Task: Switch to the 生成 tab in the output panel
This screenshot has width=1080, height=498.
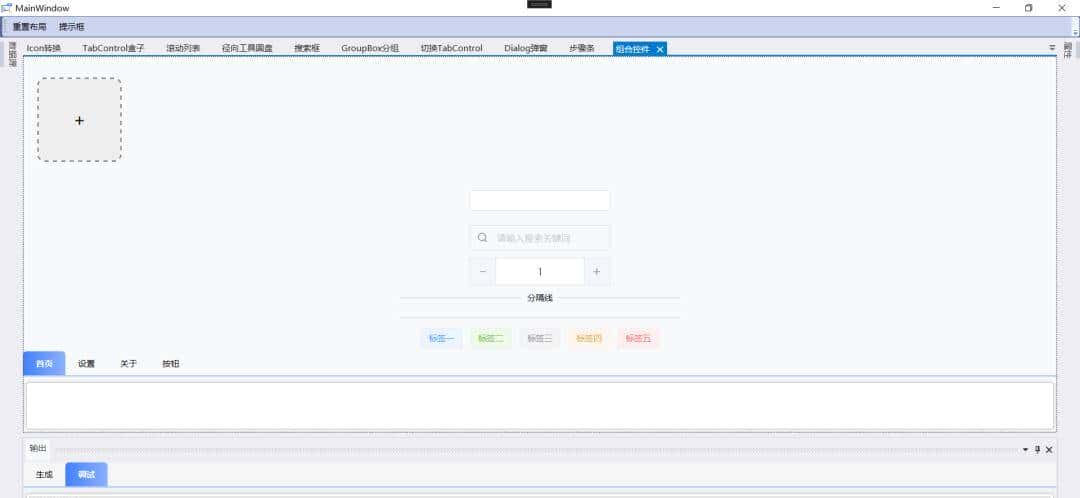Action: pyautogui.click(x=44, y=475)
